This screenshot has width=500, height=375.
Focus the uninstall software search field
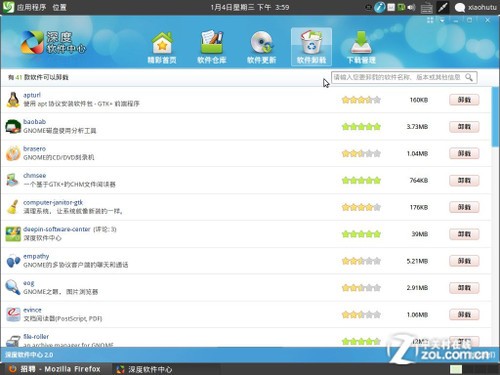tap(404, 77)
